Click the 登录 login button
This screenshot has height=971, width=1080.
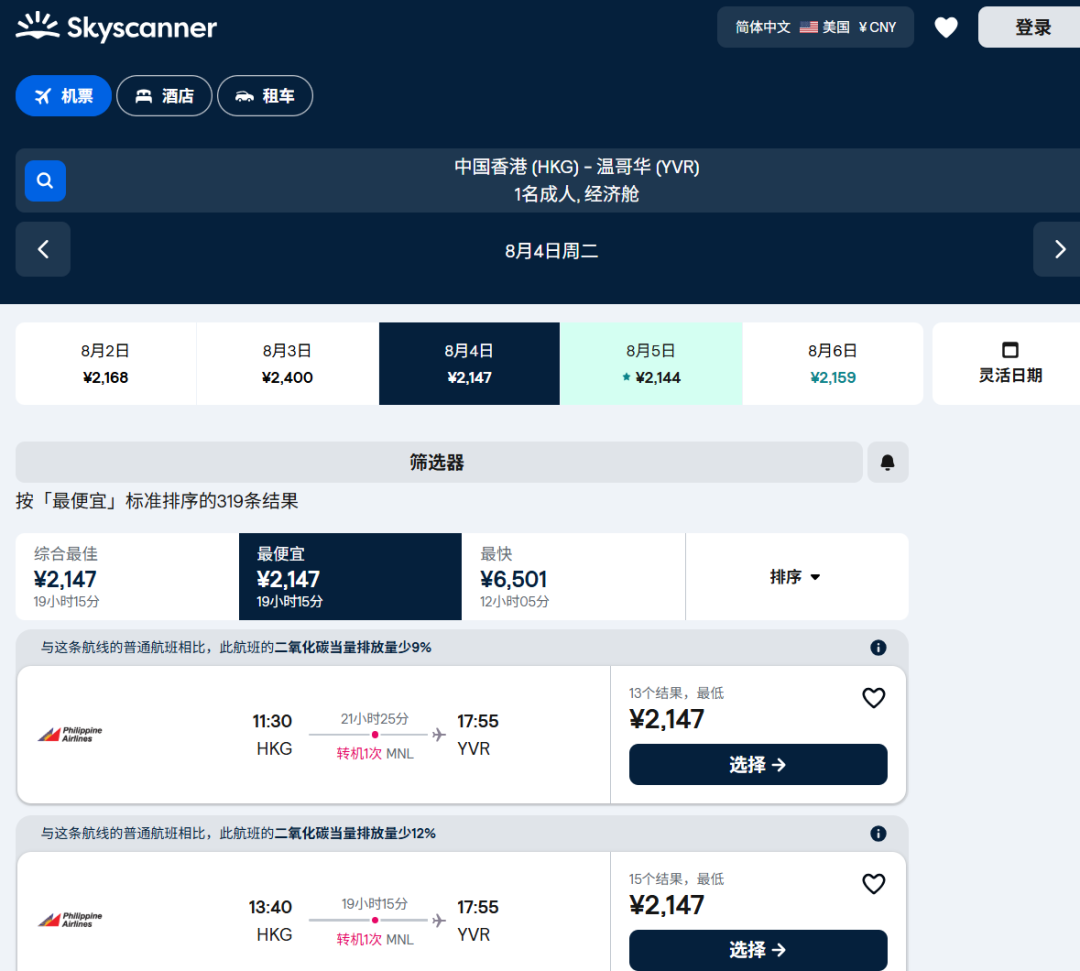pyautogui.click(x=1032, y=28)
